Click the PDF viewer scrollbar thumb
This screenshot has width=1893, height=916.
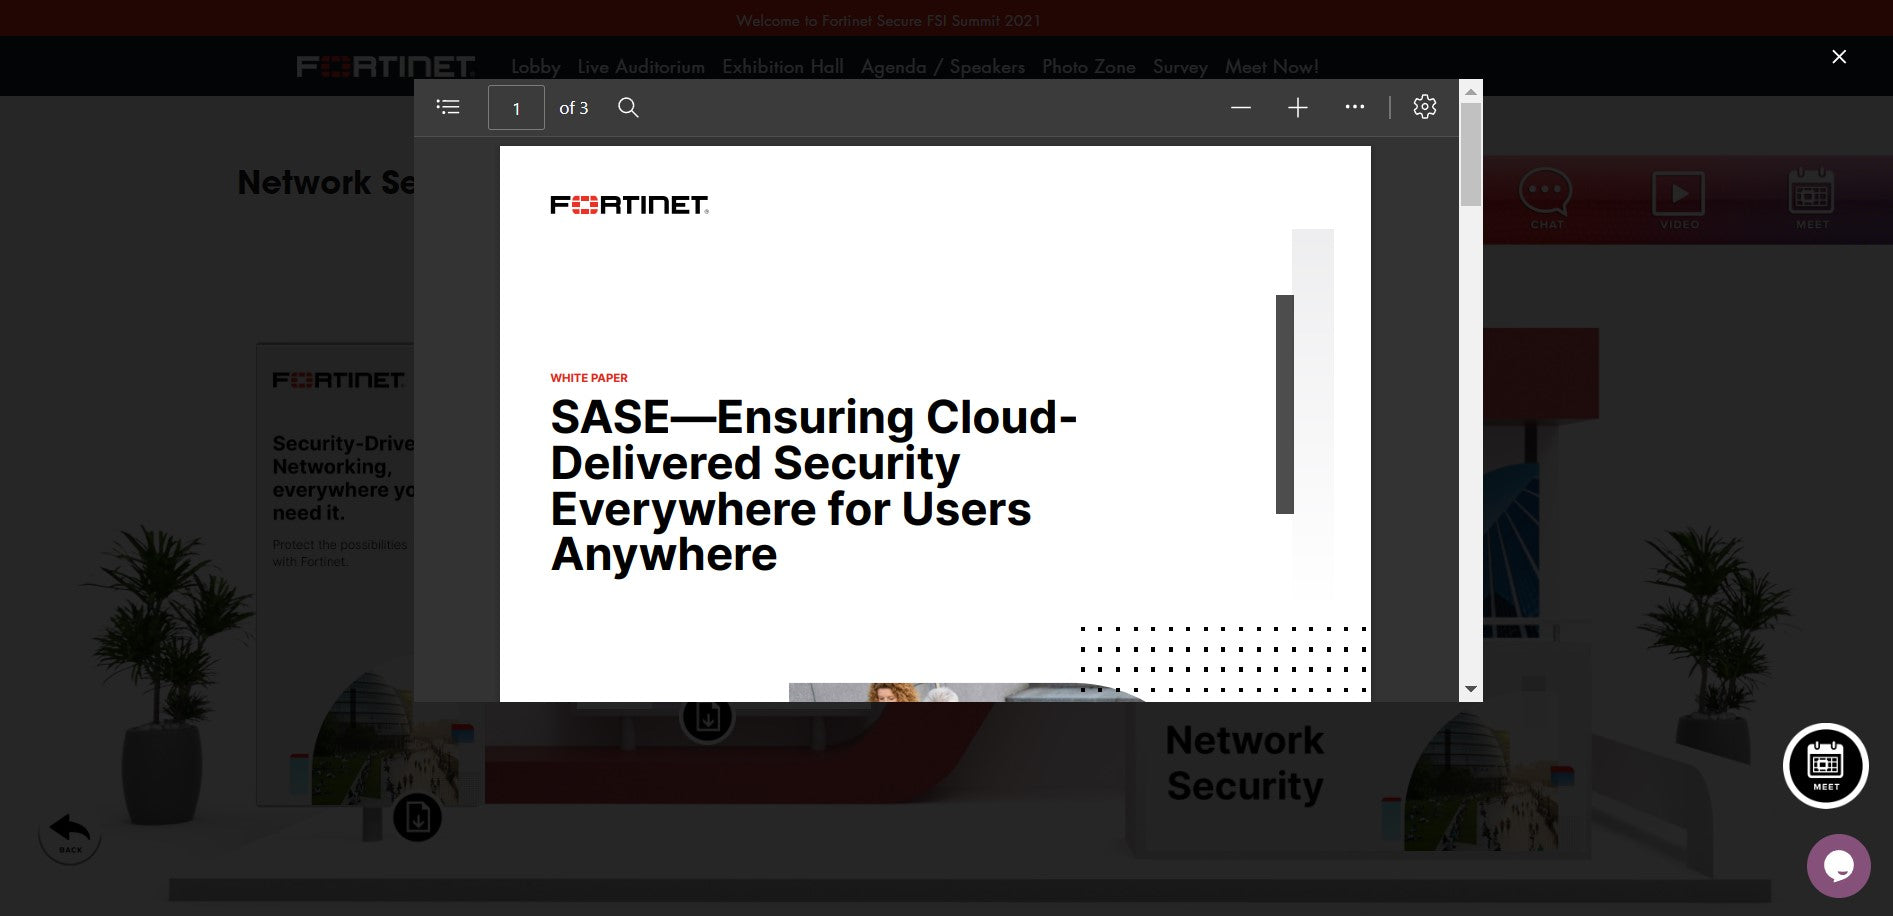click(1470, 154)
